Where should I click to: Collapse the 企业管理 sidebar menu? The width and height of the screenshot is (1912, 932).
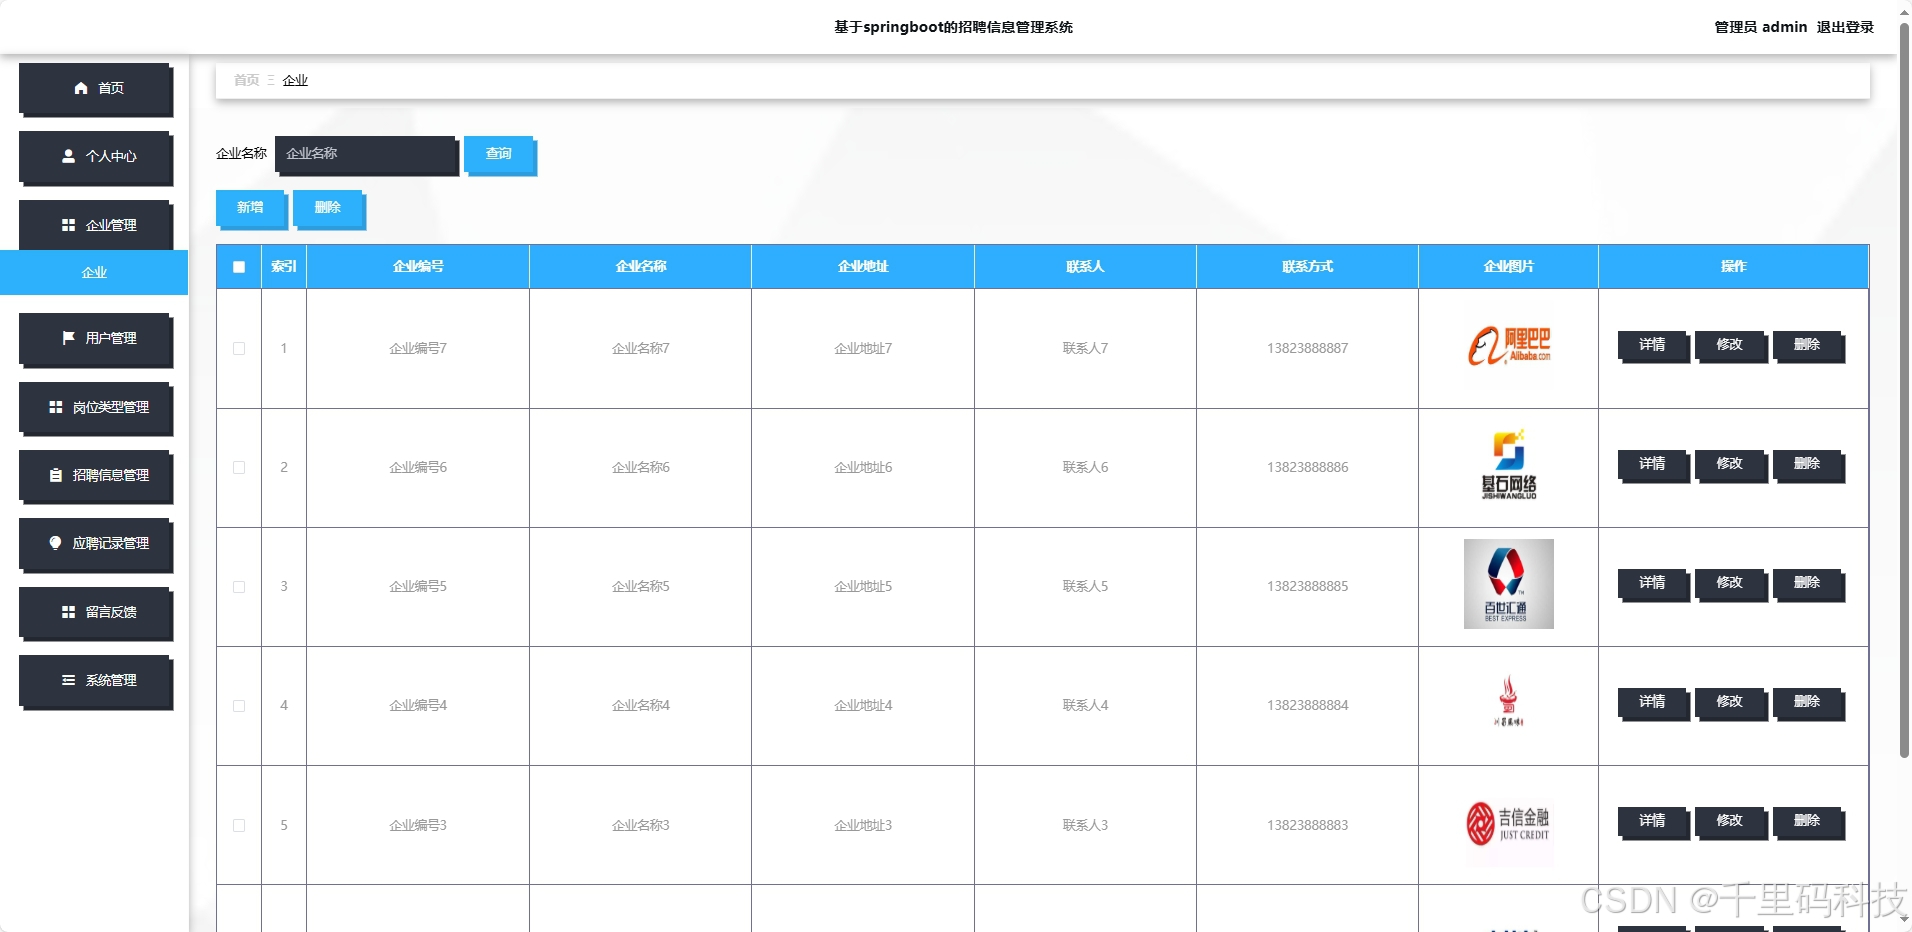pos(96,225)
